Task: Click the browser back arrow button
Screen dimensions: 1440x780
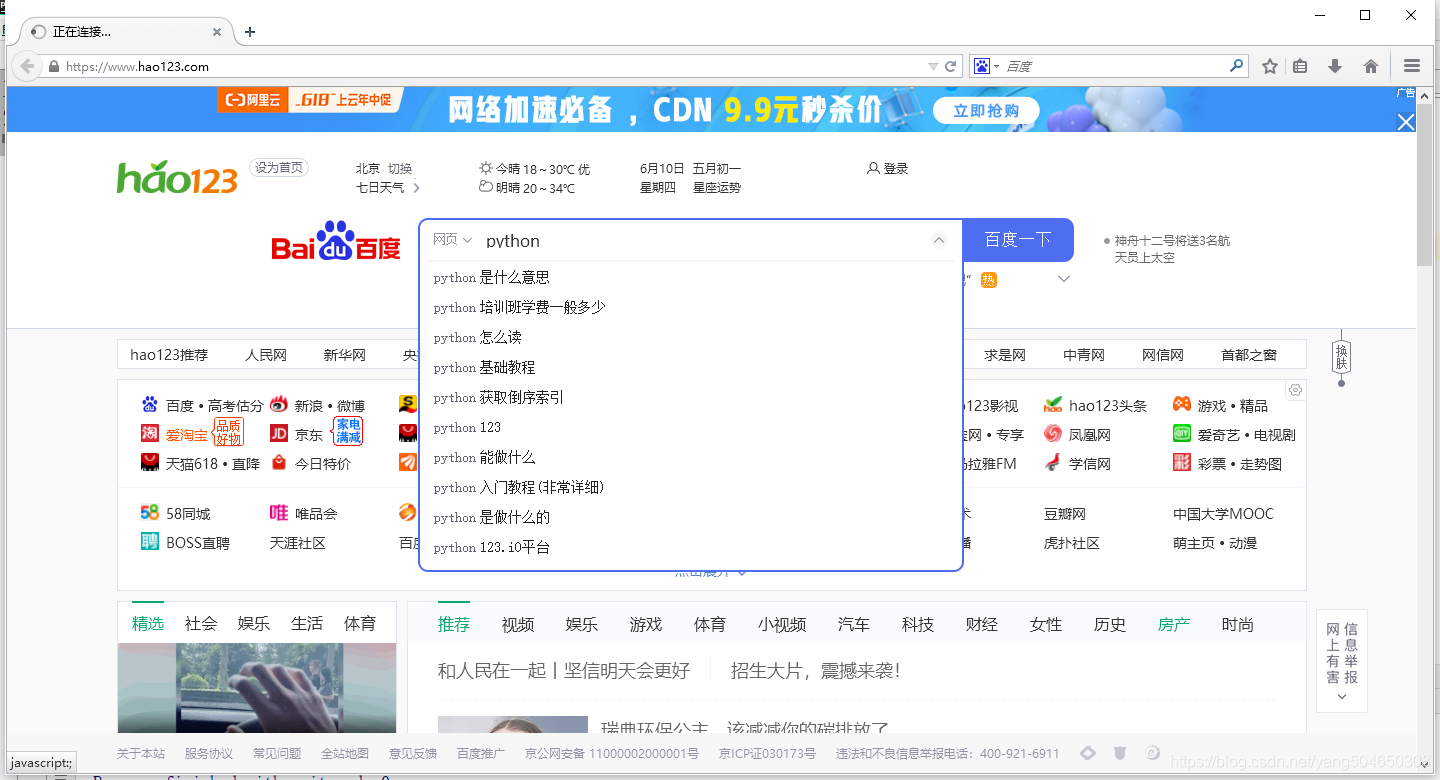Action: point(26,67)
